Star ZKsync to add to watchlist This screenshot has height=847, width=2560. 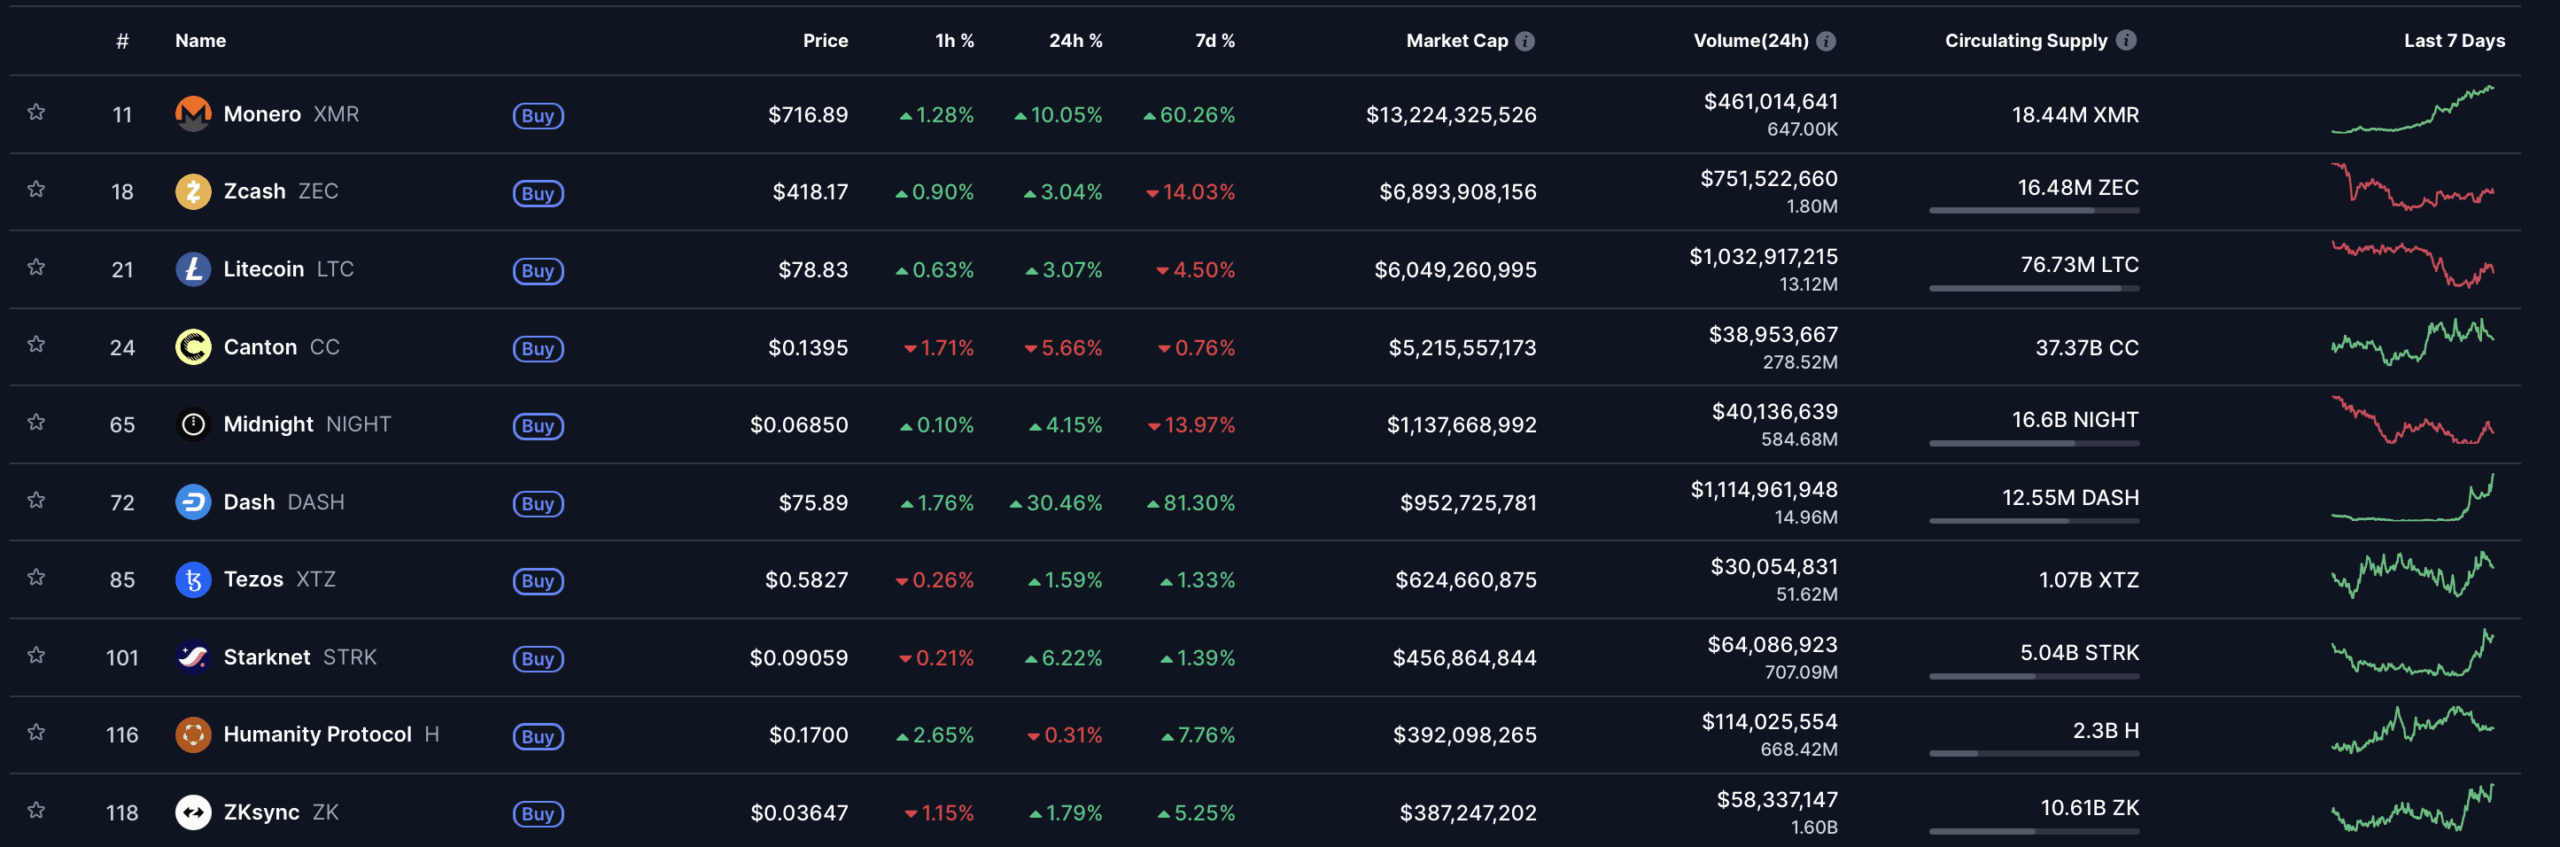coord(36,810)
